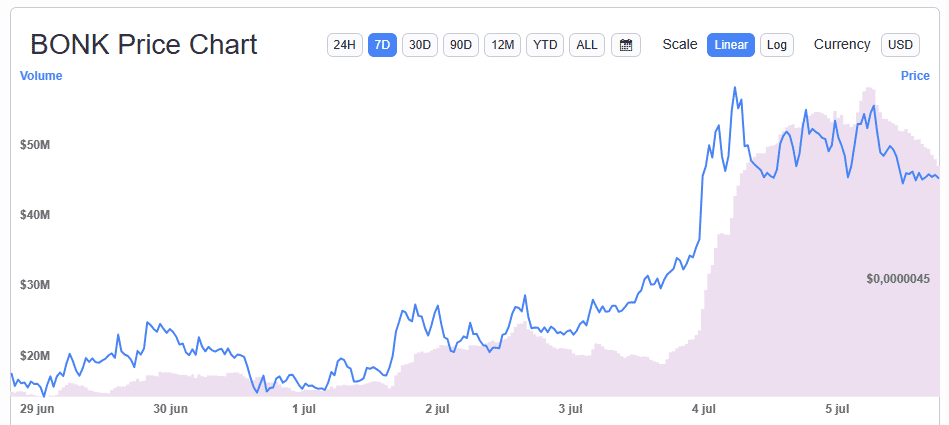Show ALL price history
The width and height of the screenshot is (949, 425).
point(587,45)
